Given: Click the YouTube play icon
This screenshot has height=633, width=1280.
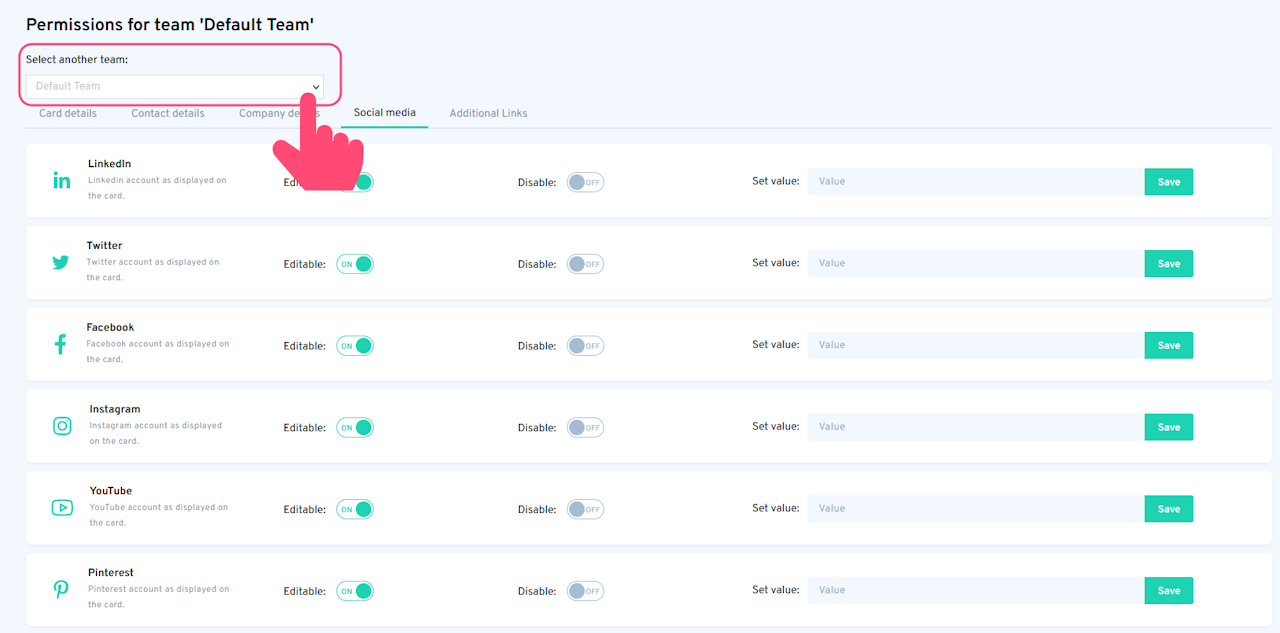Looking at the screenshot, I should (x=62, y=508).
